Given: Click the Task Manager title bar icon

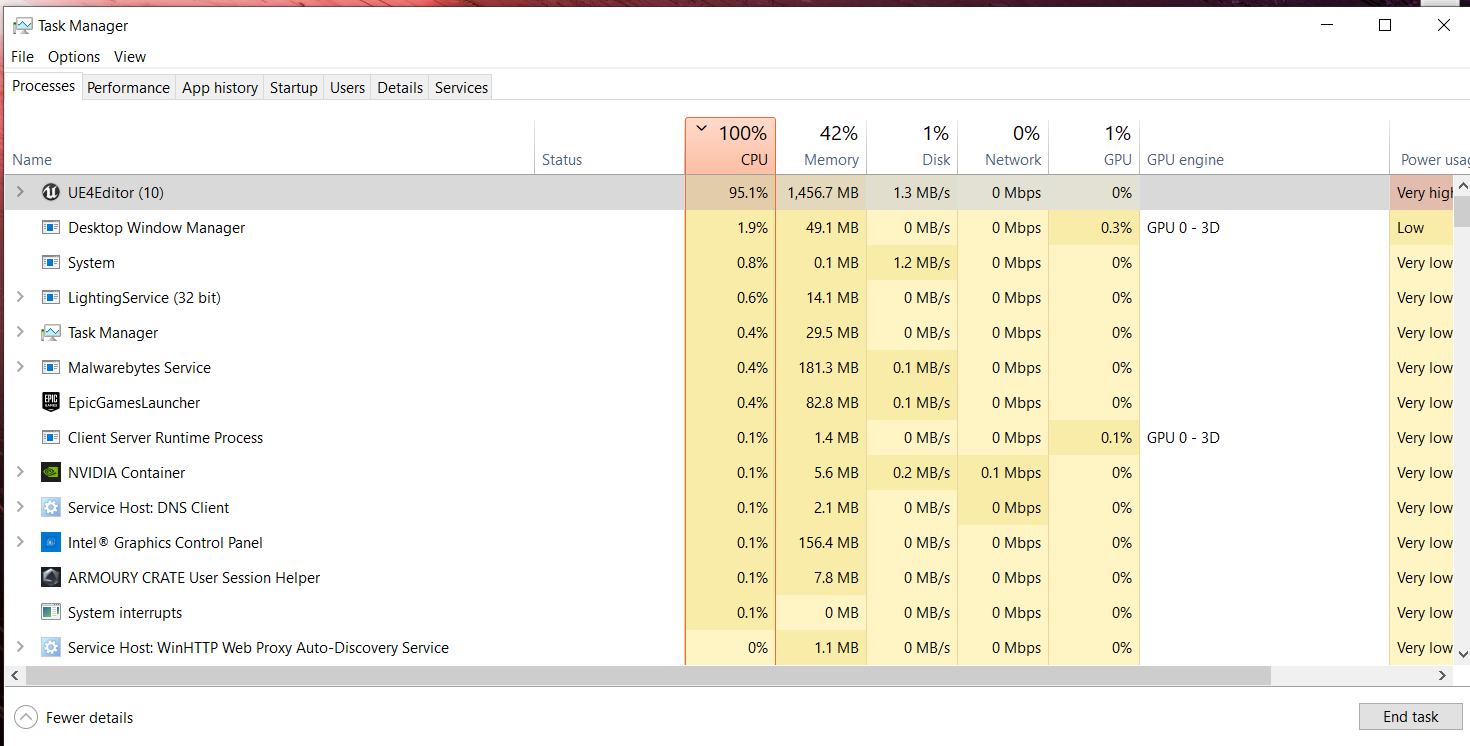Looking at the screenshot, I should pyautogui.click(x=22, y=25).
